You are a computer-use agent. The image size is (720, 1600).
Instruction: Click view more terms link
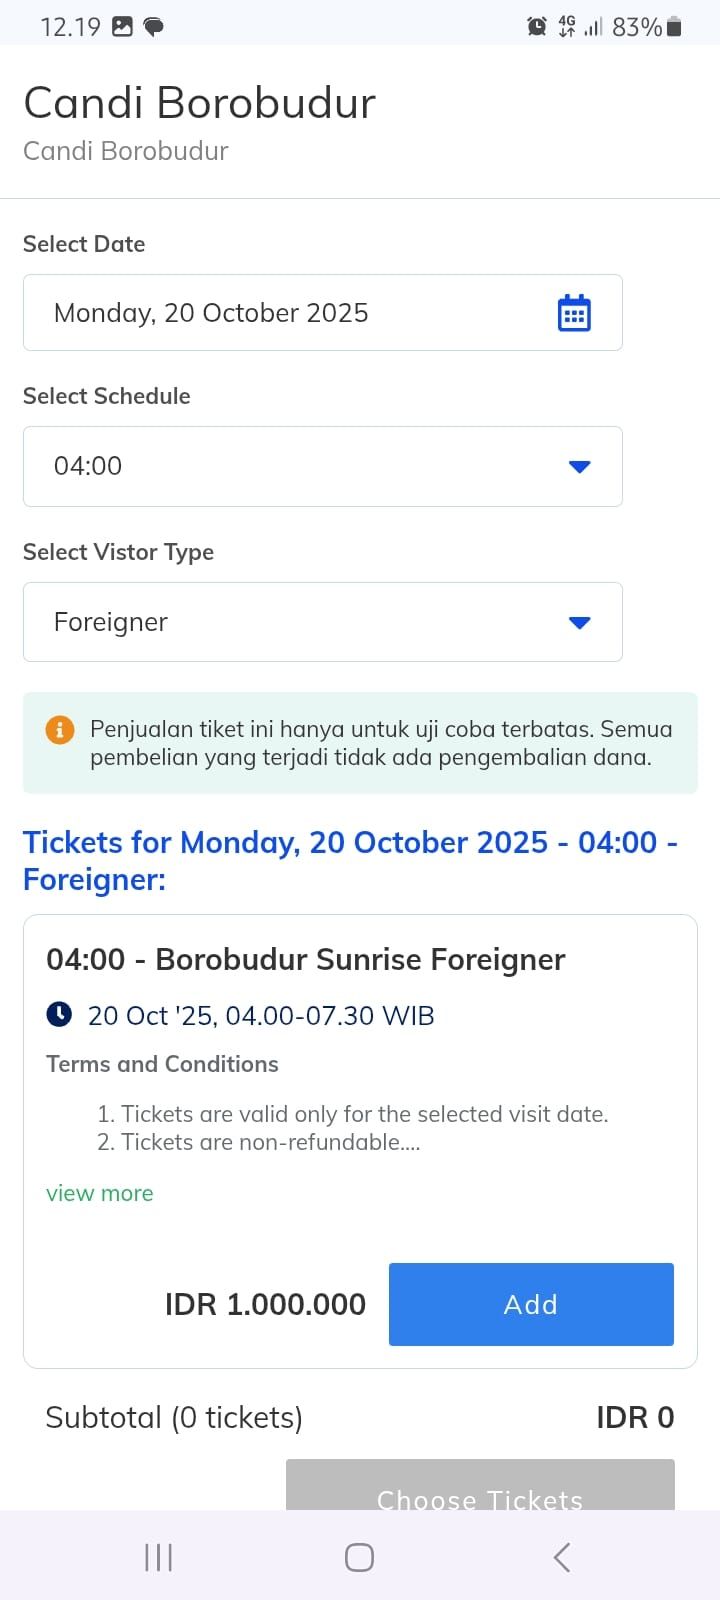coord(100,1193)
